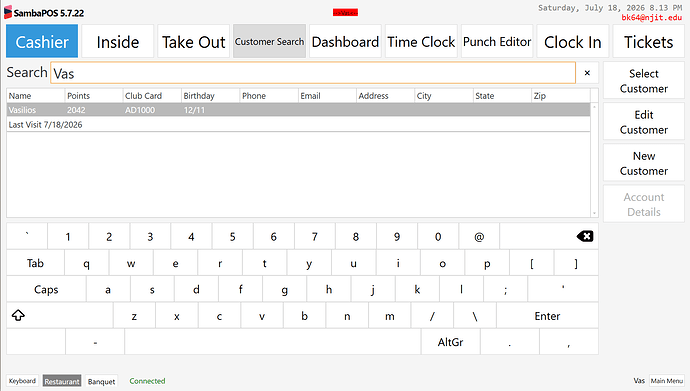Tap the Tab key on keyboard
The height and width of the screenshot is (391, 690).
click(x=35, y=263)
